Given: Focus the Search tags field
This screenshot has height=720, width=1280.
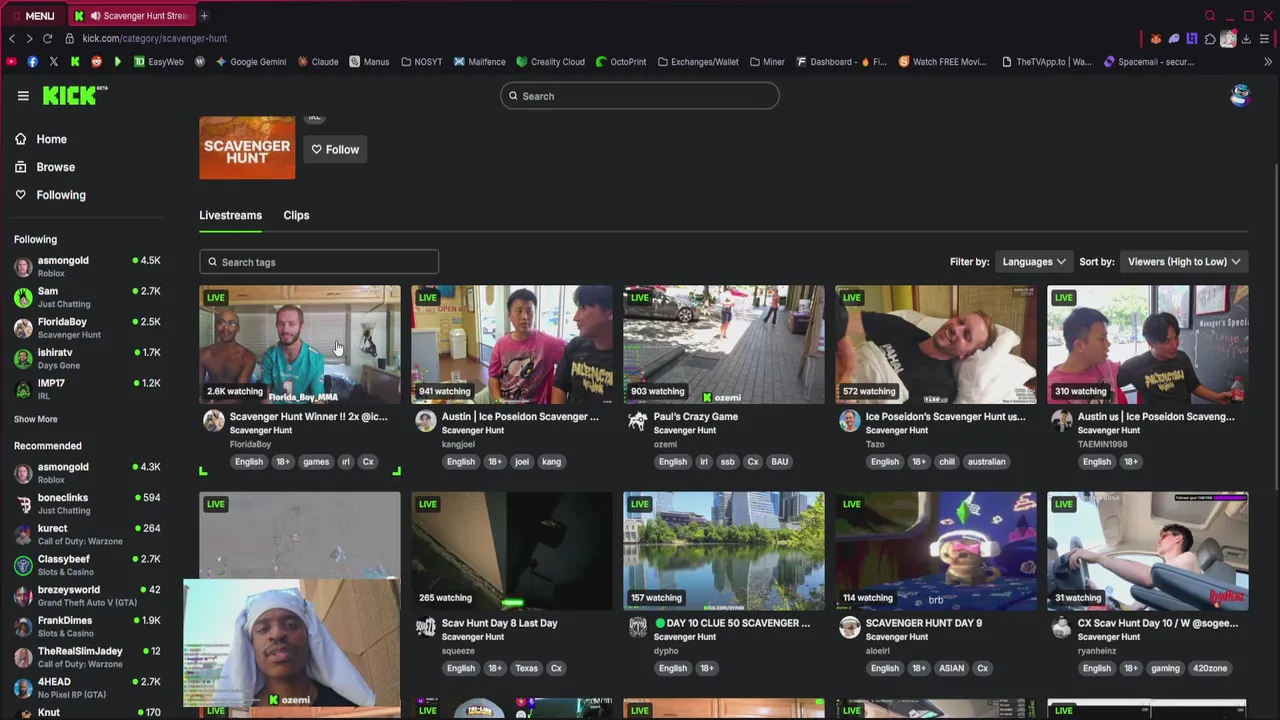Looking at the screenshot, I should [319, 262].
